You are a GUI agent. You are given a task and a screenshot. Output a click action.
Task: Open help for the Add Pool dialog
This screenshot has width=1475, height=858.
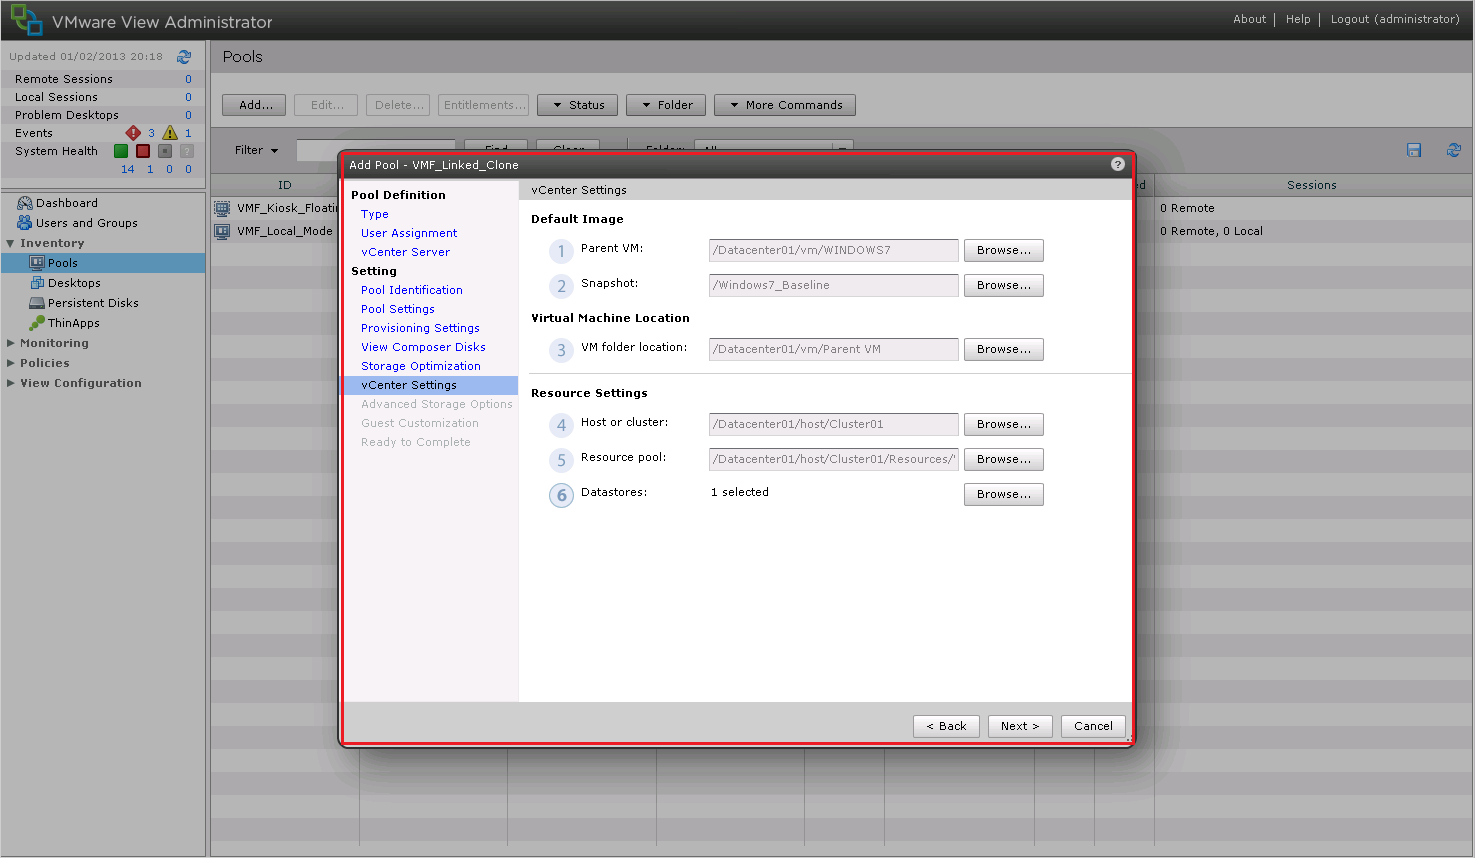coord(1117,163)
